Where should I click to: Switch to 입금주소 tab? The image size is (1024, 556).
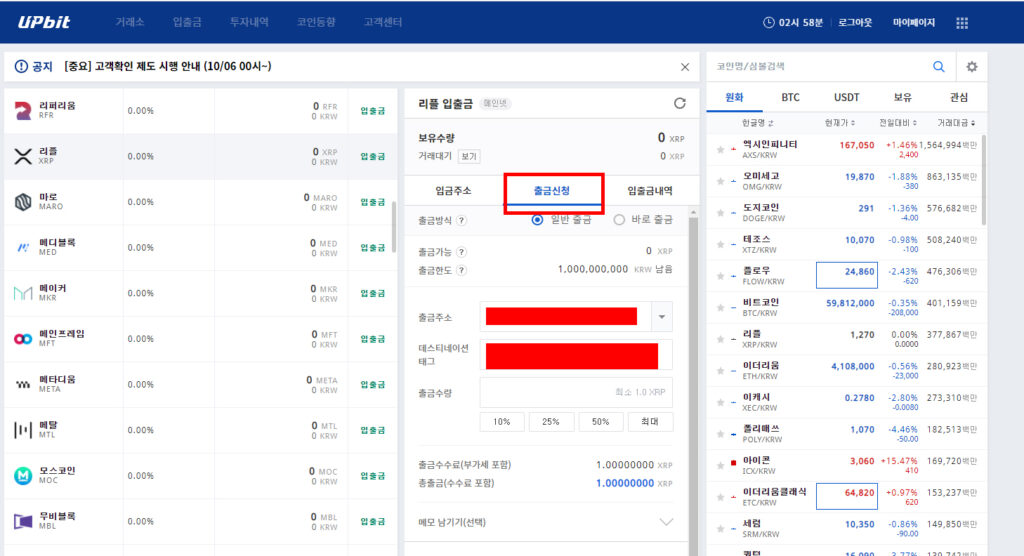[x=453, y=191]
